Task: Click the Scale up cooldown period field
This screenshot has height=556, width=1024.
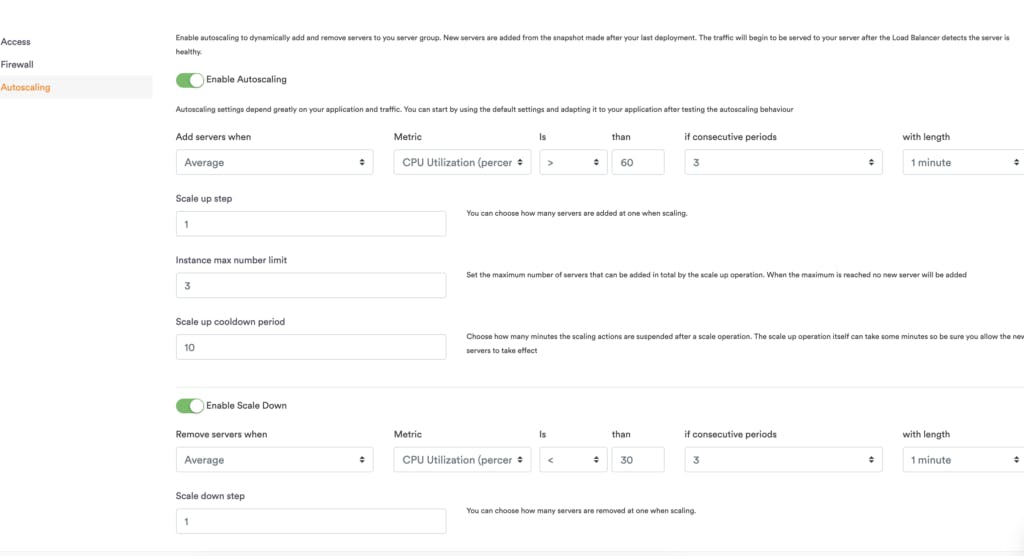Action: 311,347
